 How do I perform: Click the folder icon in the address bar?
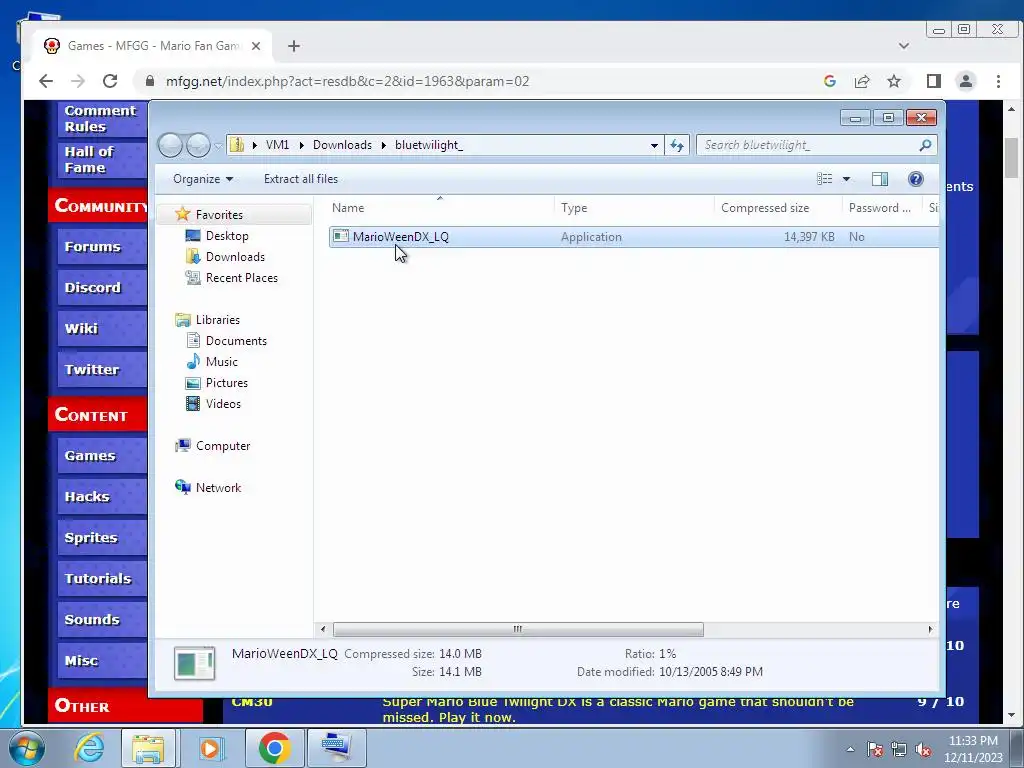click(x=237, y=145)
